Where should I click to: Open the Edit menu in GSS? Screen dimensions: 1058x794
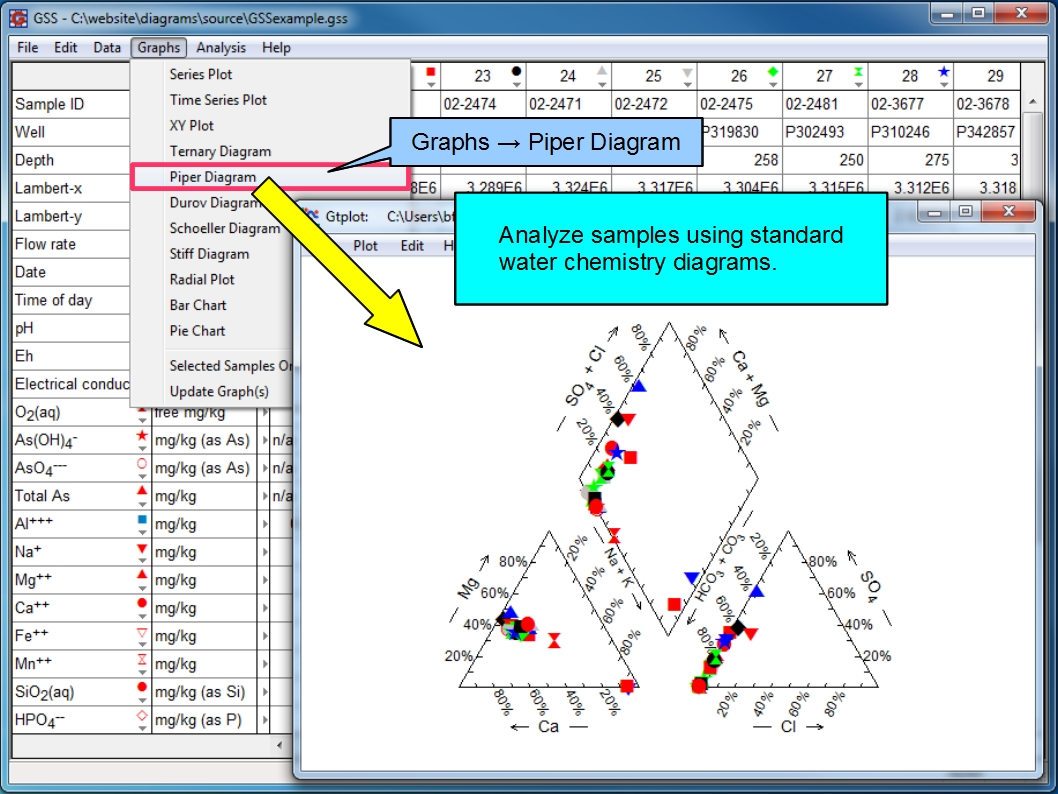point(65,48)
